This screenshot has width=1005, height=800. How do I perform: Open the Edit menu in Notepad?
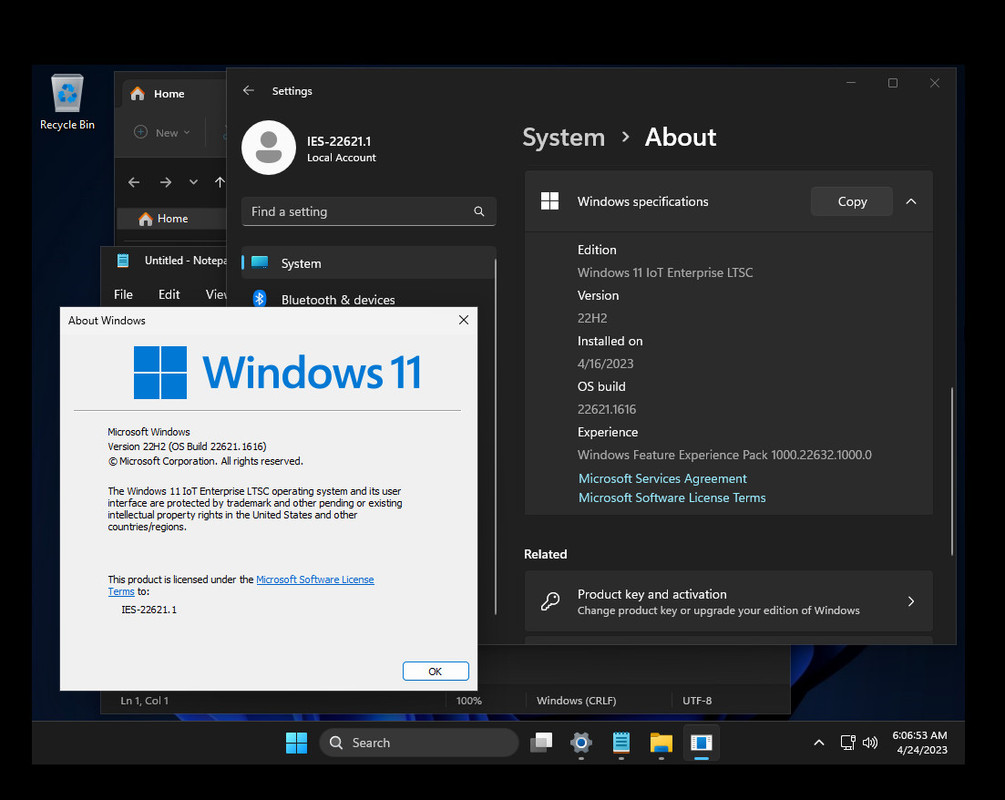[x=169, y=294]
